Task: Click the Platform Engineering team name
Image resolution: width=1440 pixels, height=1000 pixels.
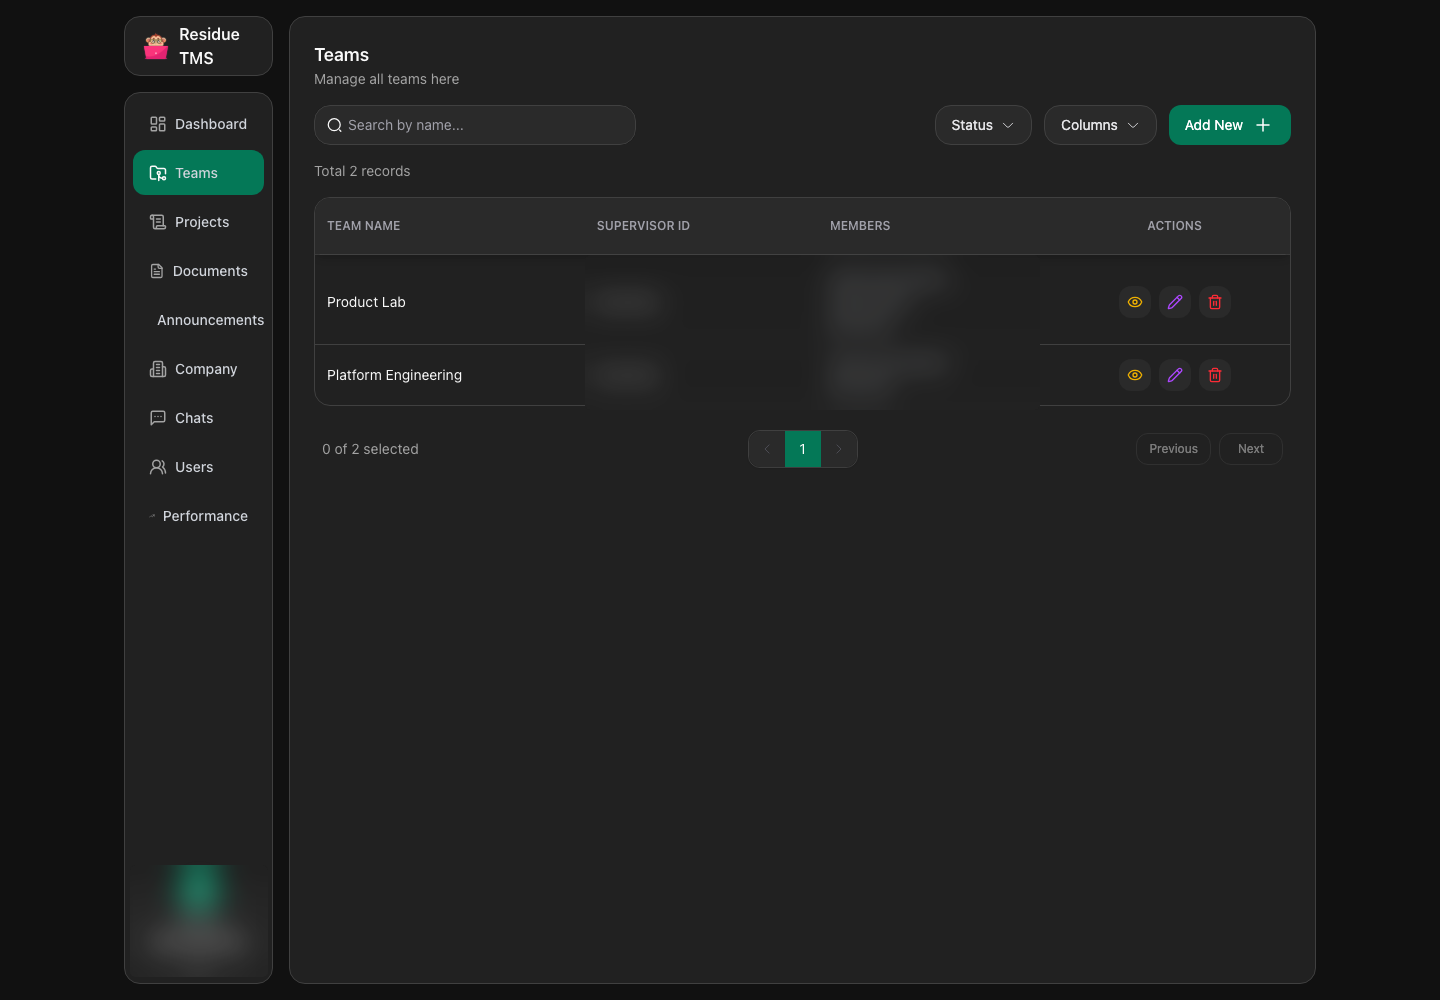Action: click(394, 375)
